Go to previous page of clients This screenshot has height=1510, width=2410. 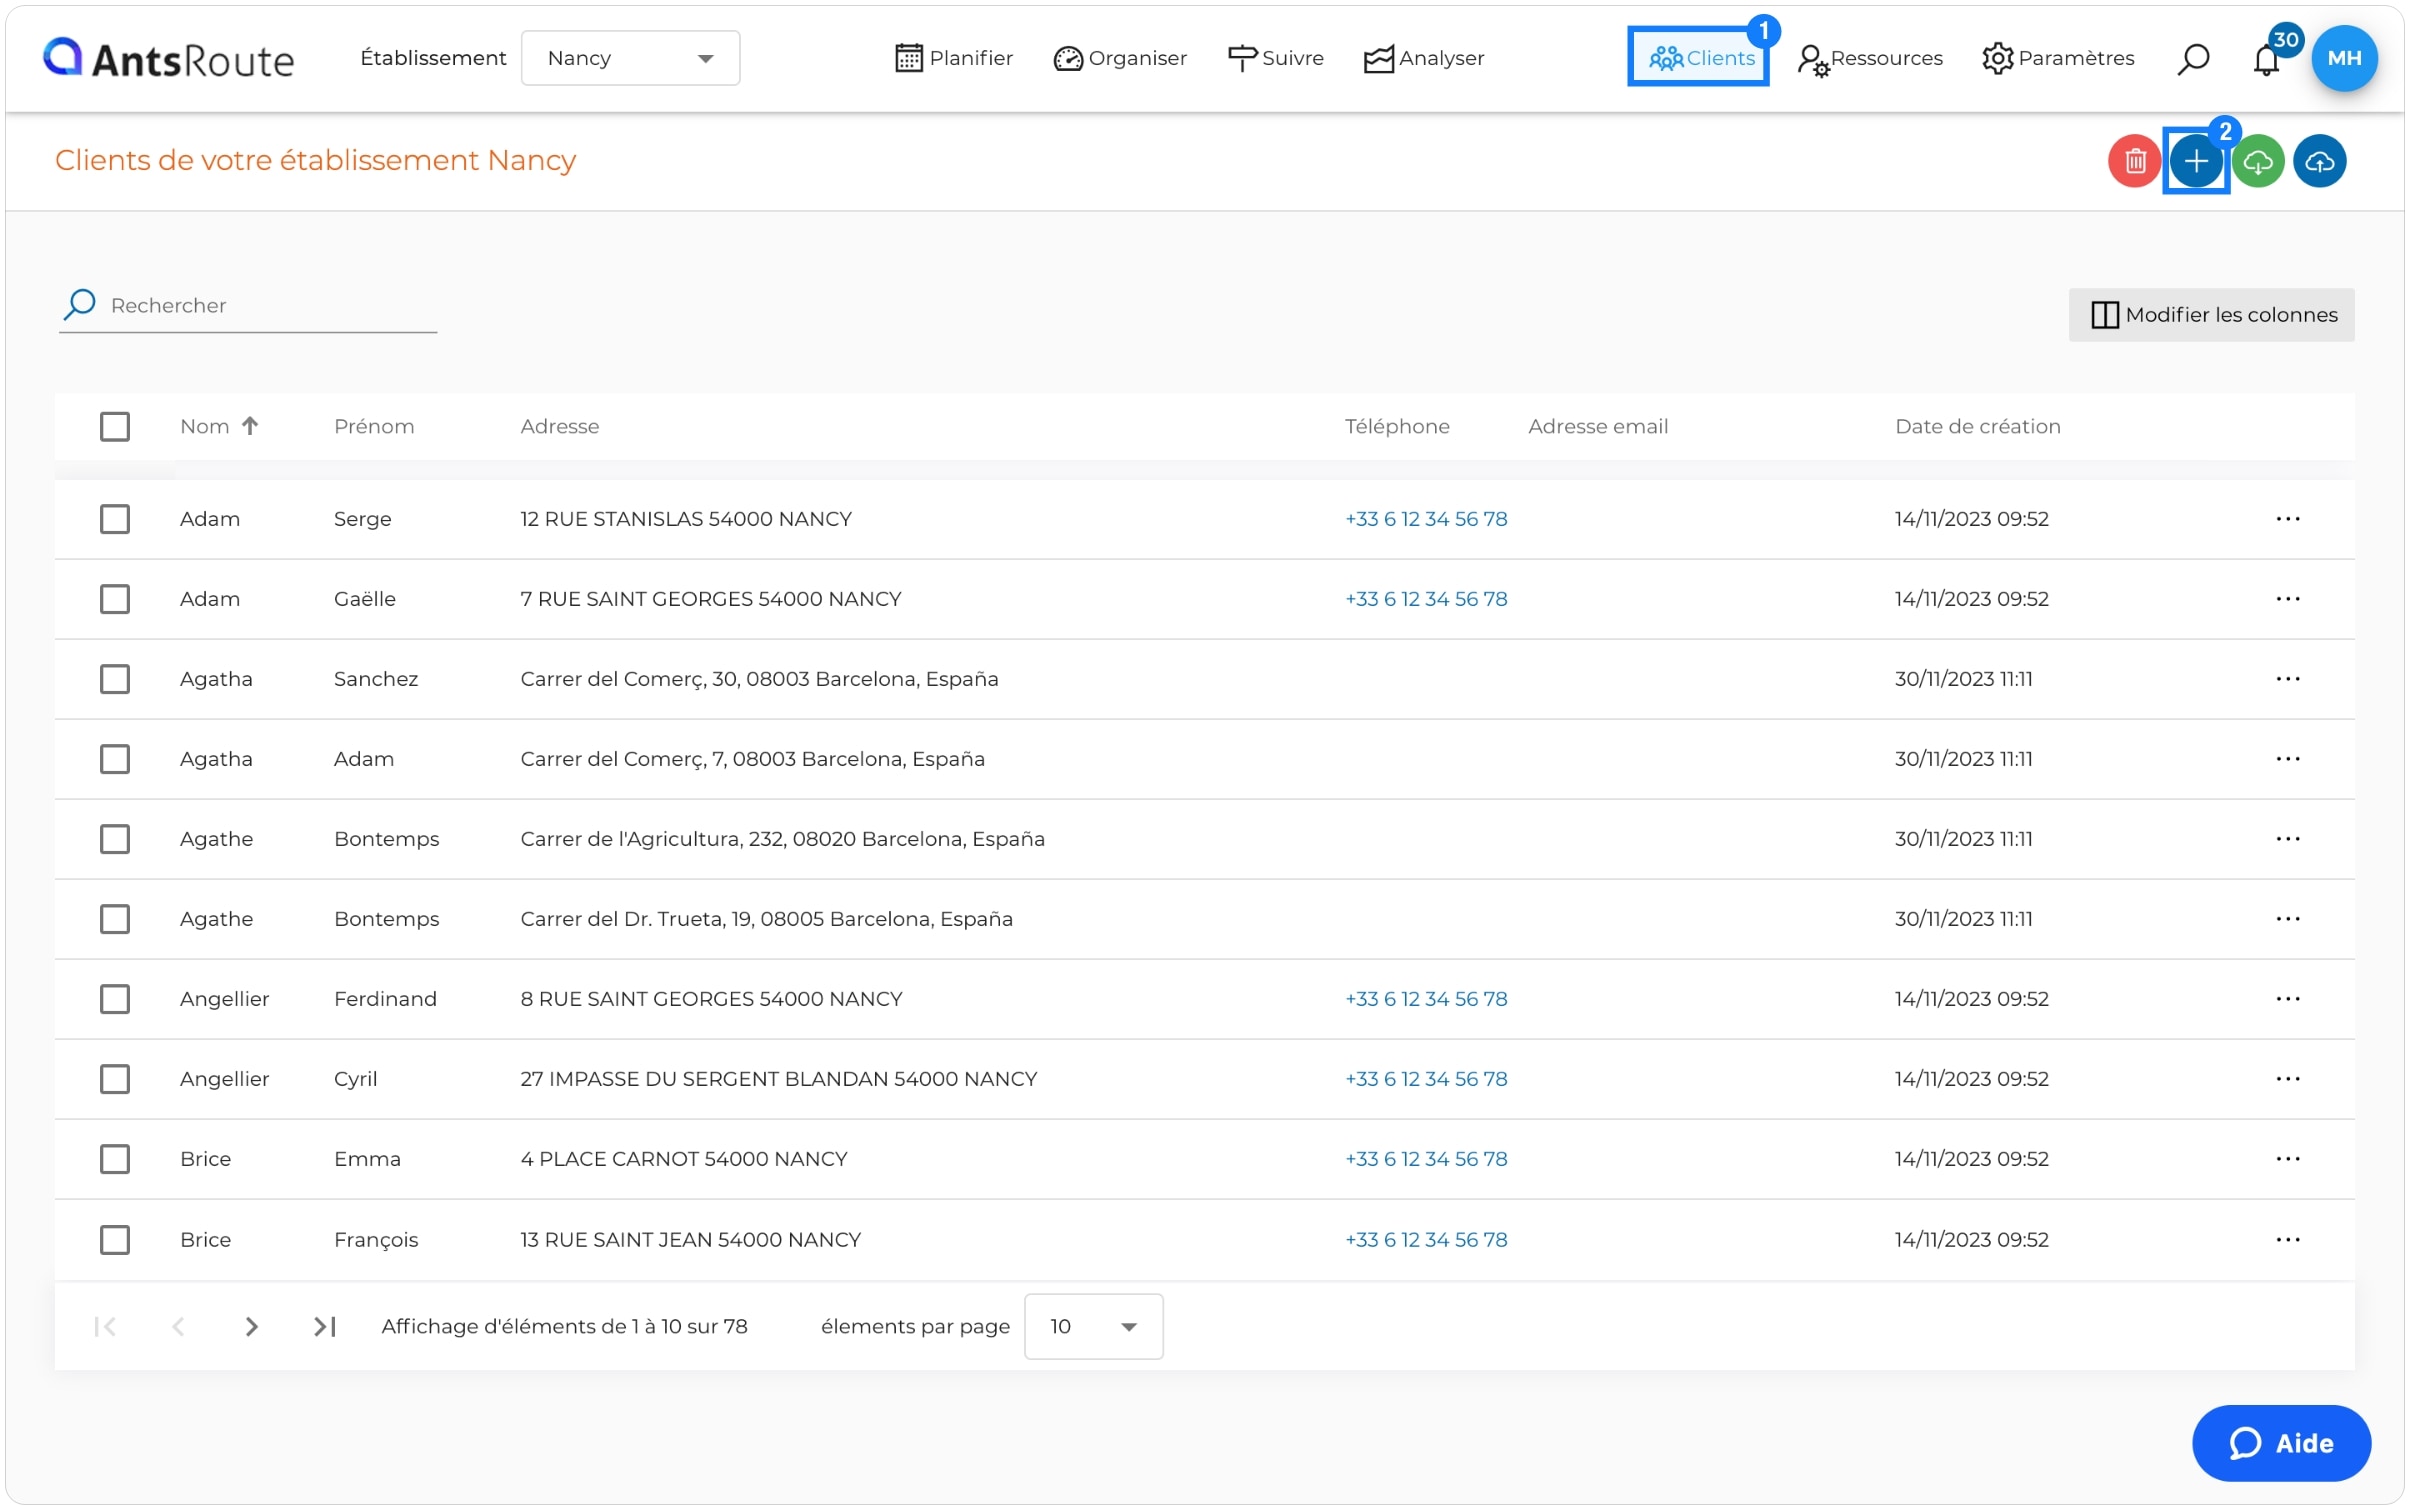tap(178, 1326)
